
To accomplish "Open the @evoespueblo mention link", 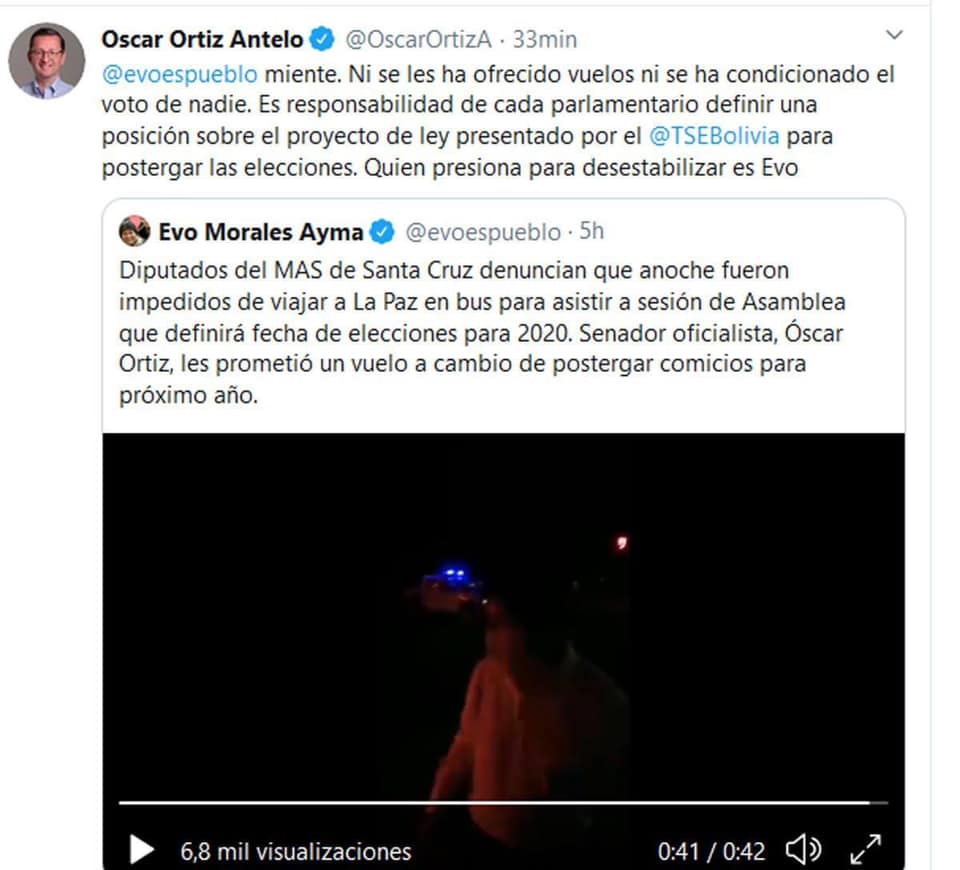I will pos(179,75).
